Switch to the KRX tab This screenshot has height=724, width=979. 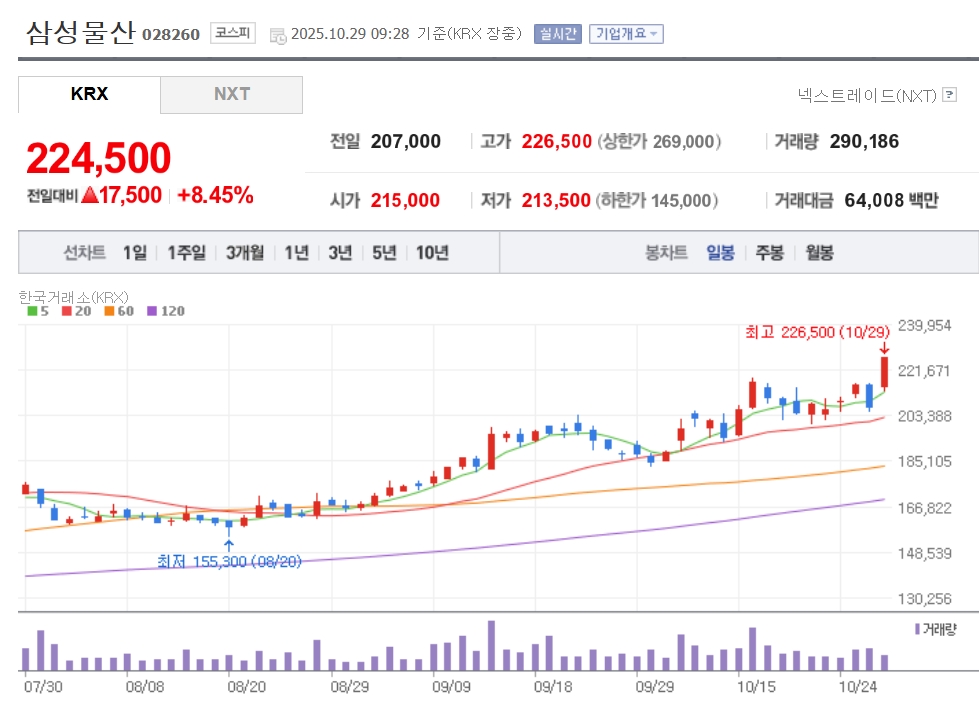tap(89, 95)
